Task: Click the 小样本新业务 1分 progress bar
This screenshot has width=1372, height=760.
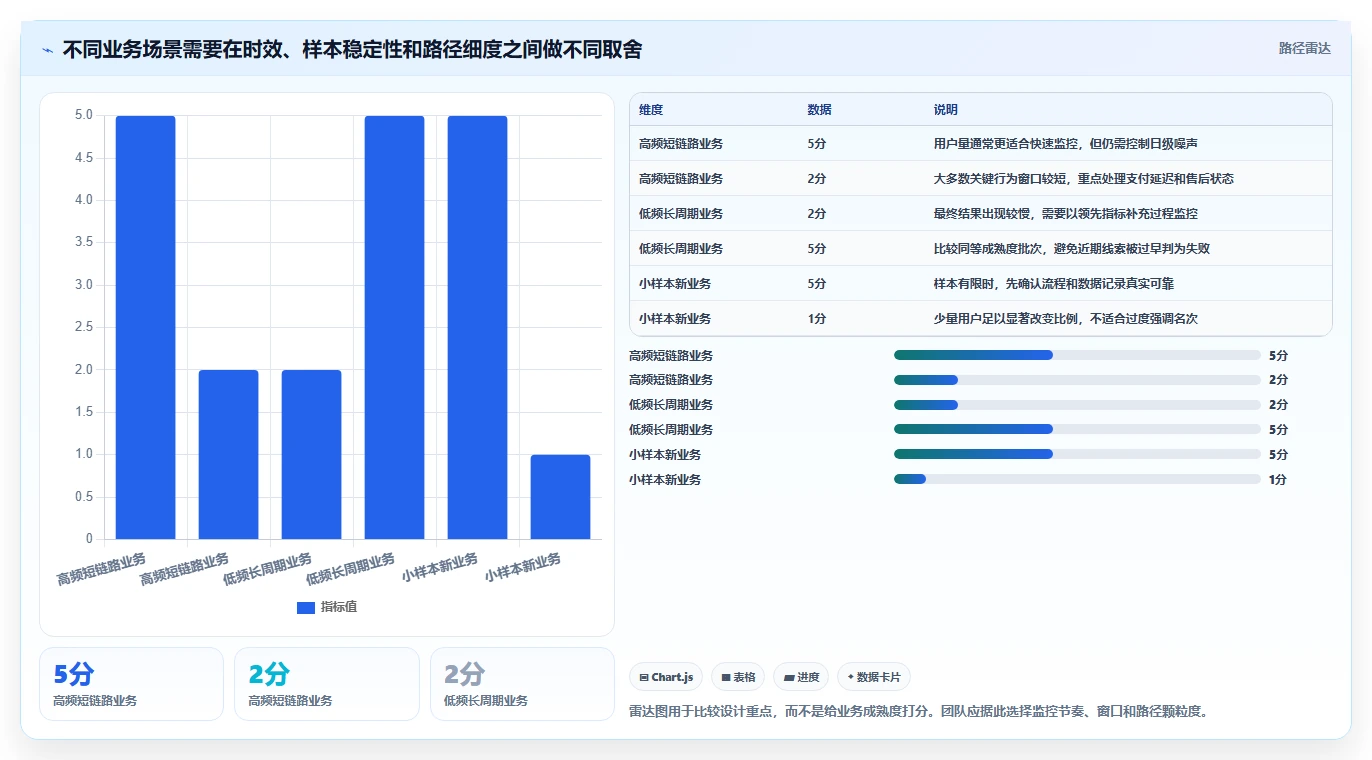Action: pyautogui.click(x=1077, y=479)
